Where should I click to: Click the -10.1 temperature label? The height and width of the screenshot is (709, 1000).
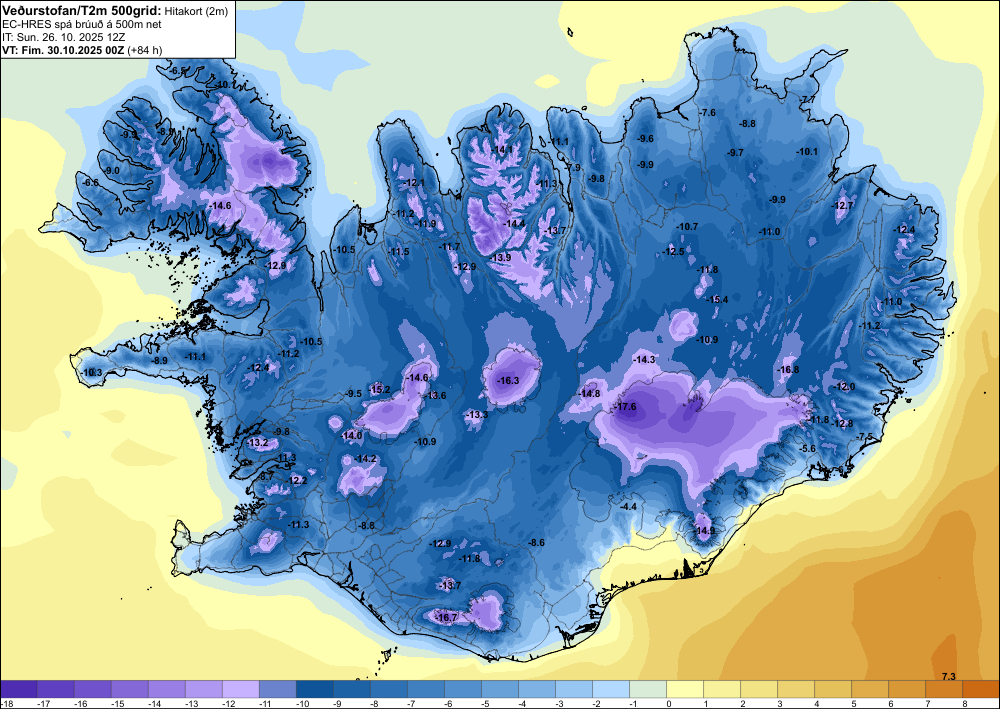[x=807, y=151]
